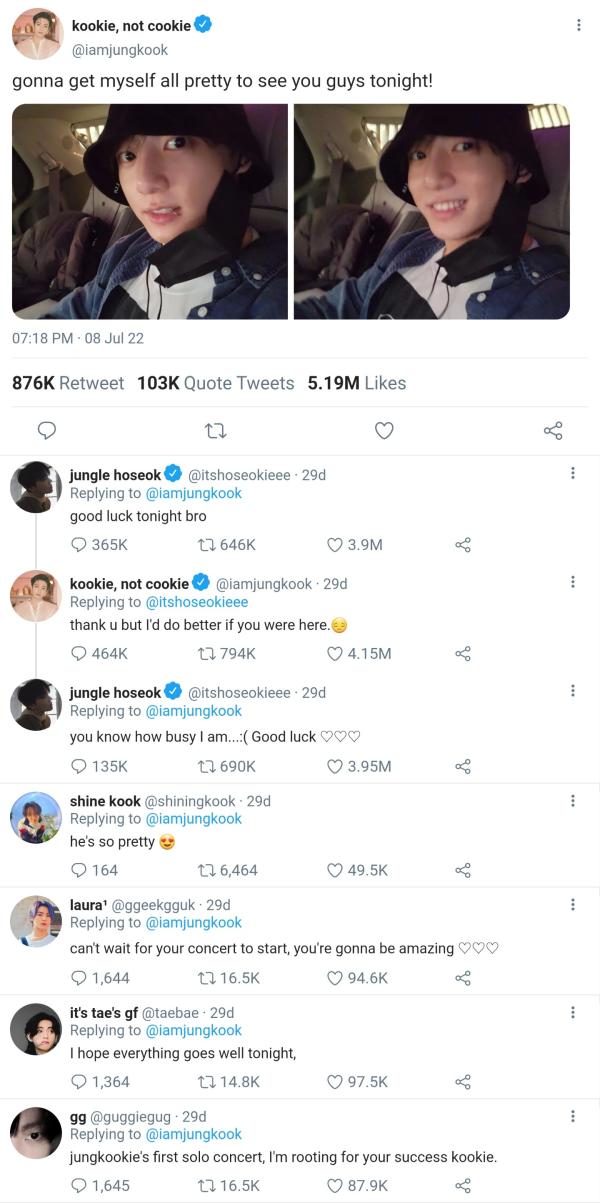View the 5.19M Likes list
Viewport: 600px width, 1203px height.
357,383
